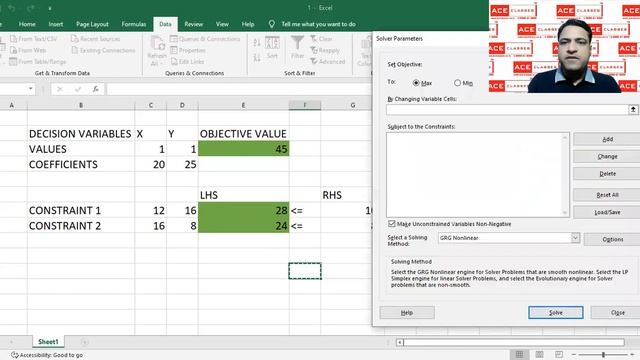Image resolution: width=640 pixels, height=360 pixels.
Task: Switch to Page Break Preview icon
Action: 559,354
